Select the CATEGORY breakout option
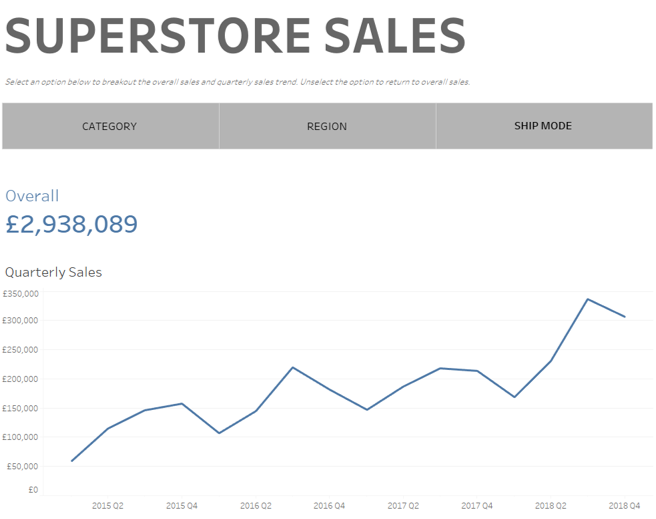Viewport: 656px width, 519px height. click(110, 126)
